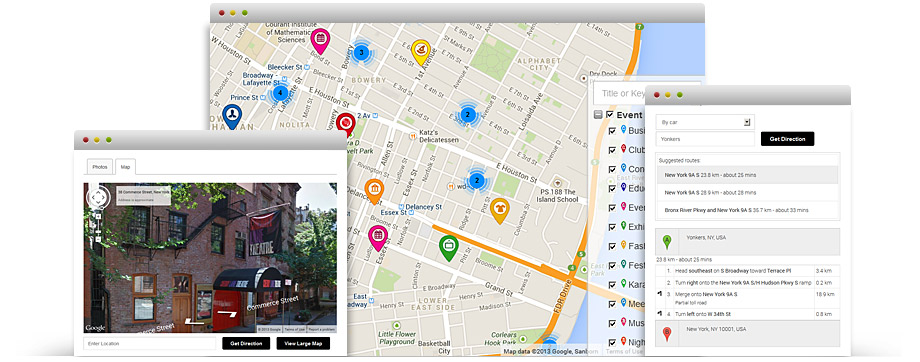Click Get Direction below the Street View

(x=246, y=343)
